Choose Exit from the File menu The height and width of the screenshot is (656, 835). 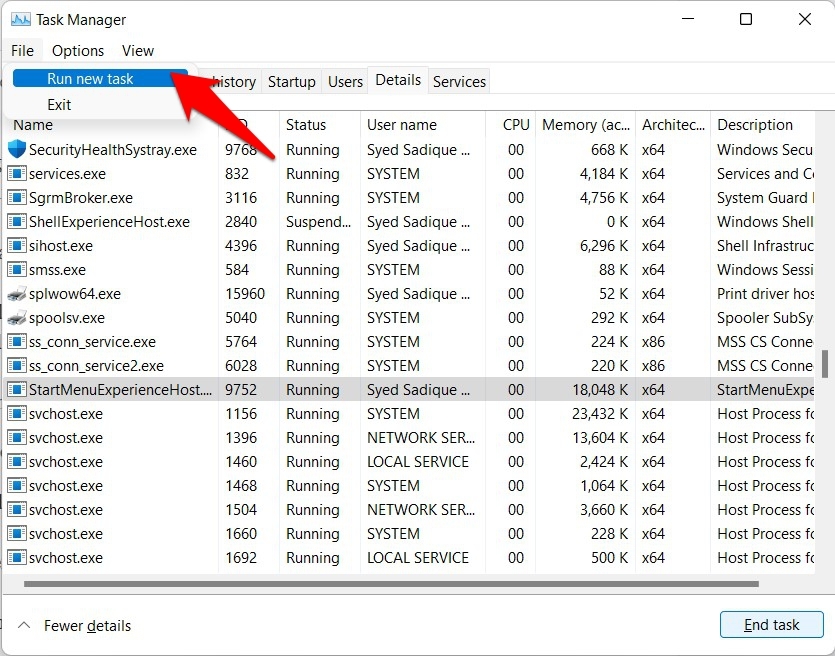click(x=59, y=104)
